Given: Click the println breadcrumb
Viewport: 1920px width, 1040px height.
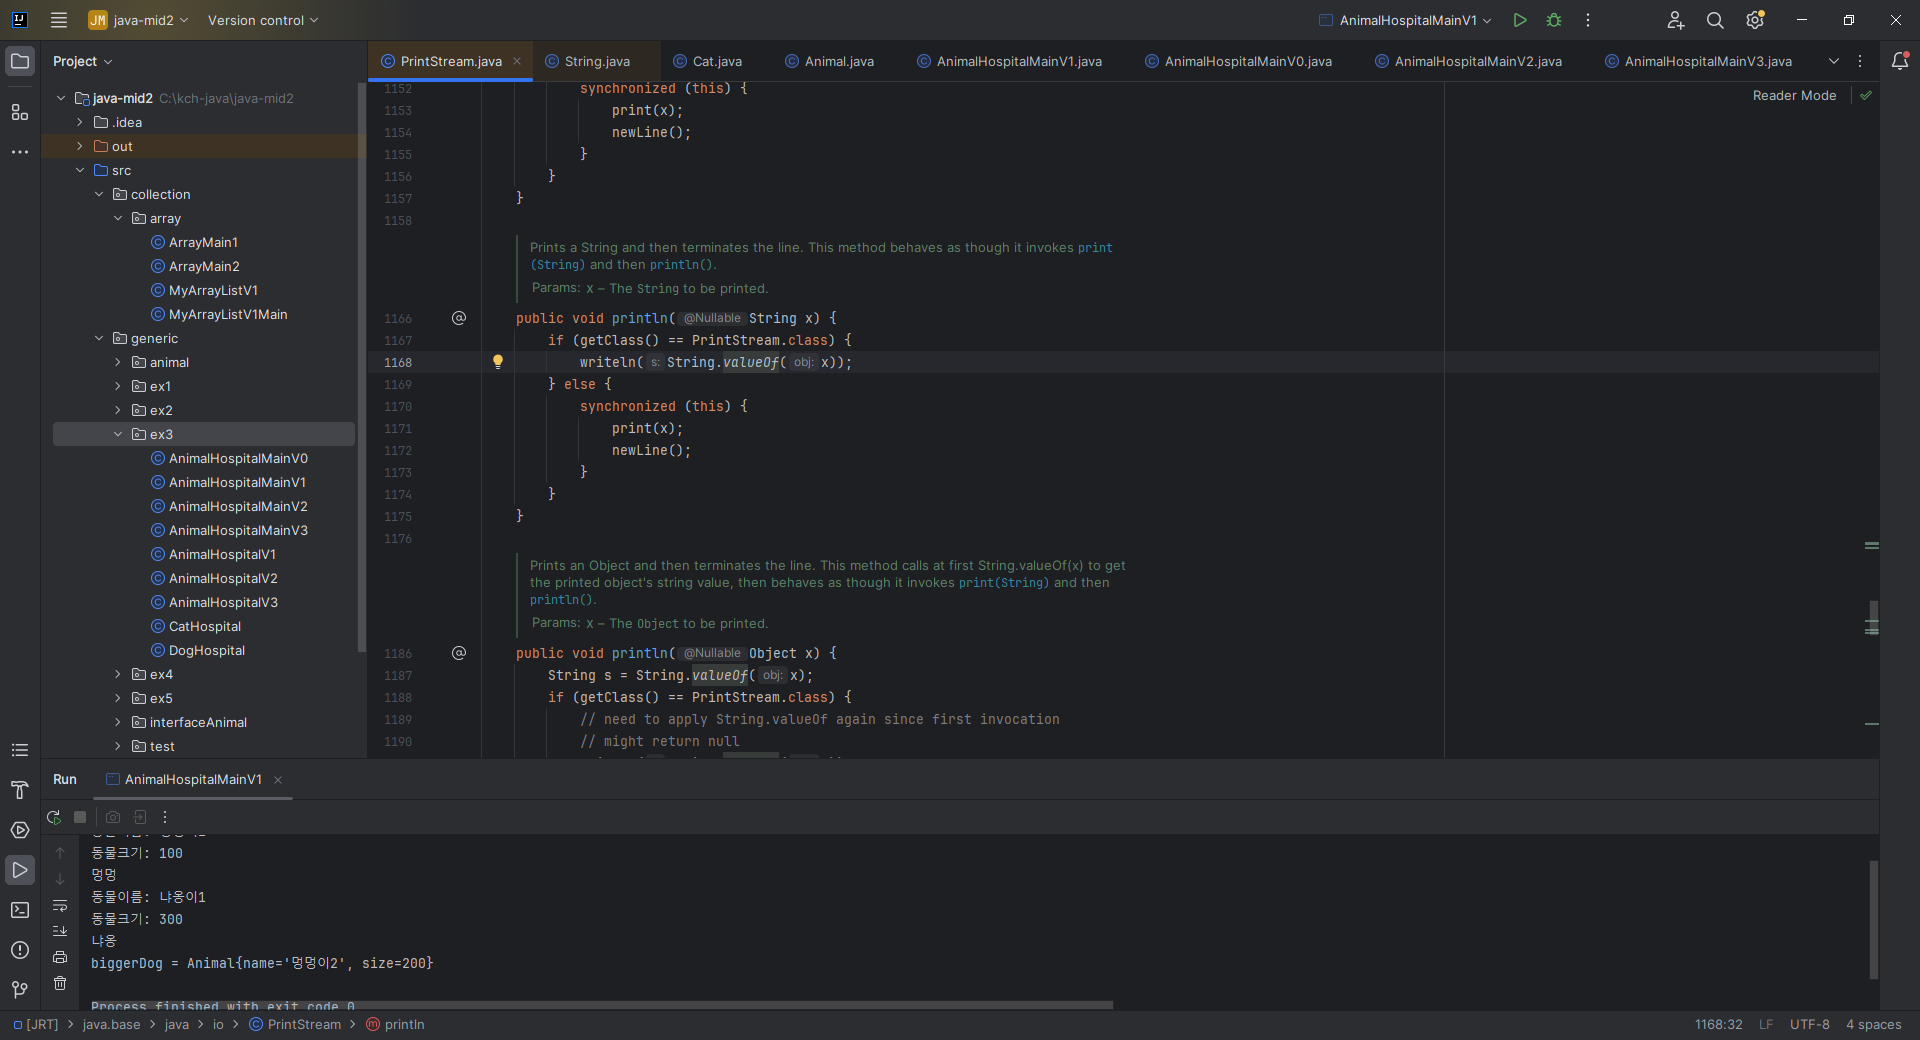Looking at the screenshot, I should point(395,1024).
